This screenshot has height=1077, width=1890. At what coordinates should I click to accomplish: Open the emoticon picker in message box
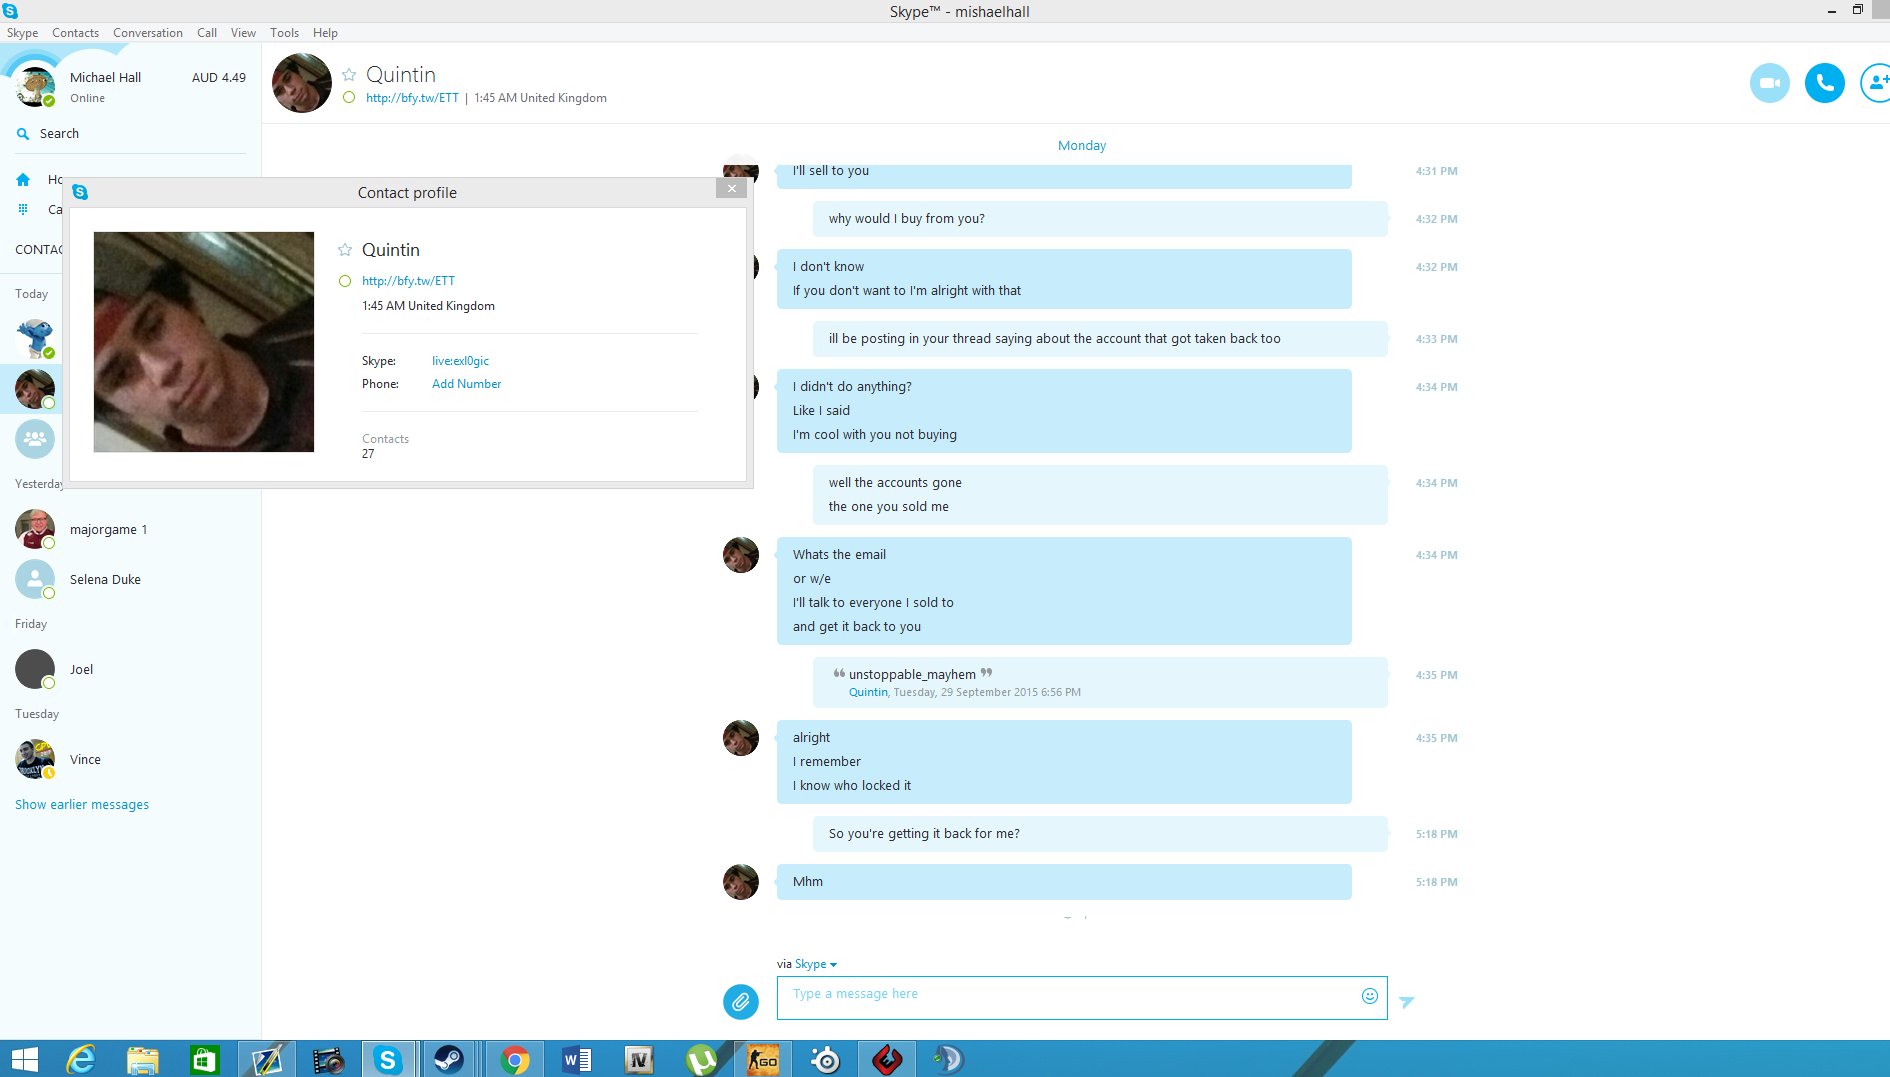click(x=1370, y=996)
